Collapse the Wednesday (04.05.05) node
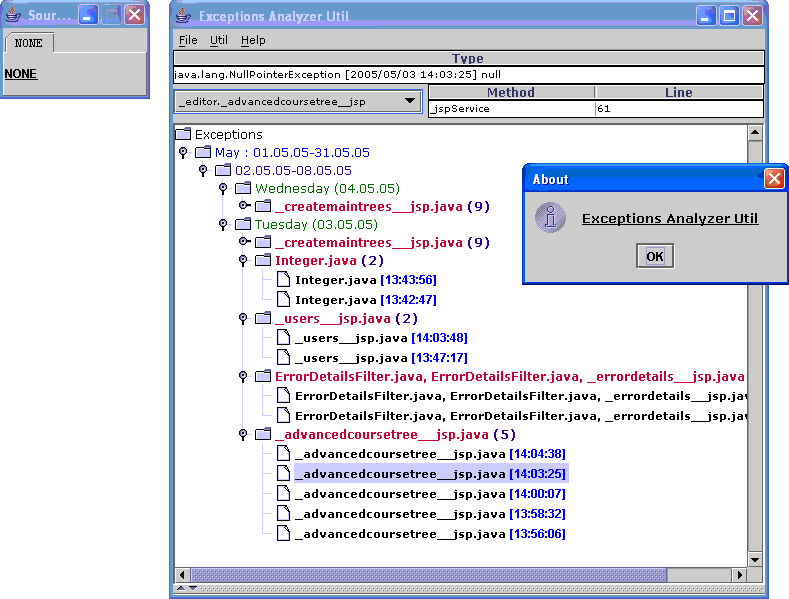The width and height of the screenshot is (789, 599). tap(223, 188)
